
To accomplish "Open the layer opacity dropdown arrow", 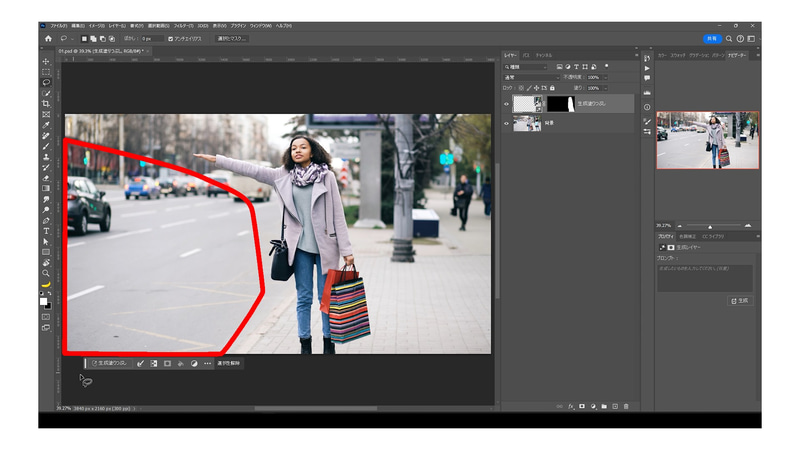I will click(606, 78).
